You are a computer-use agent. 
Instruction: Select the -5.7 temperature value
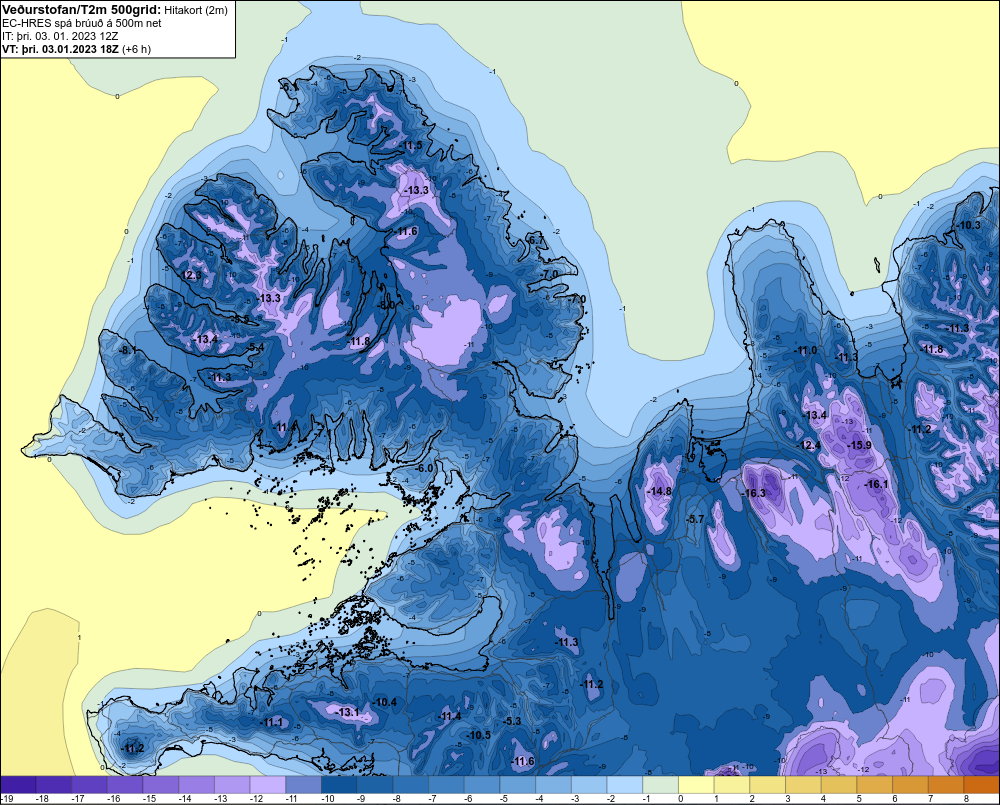click(695, 519)
